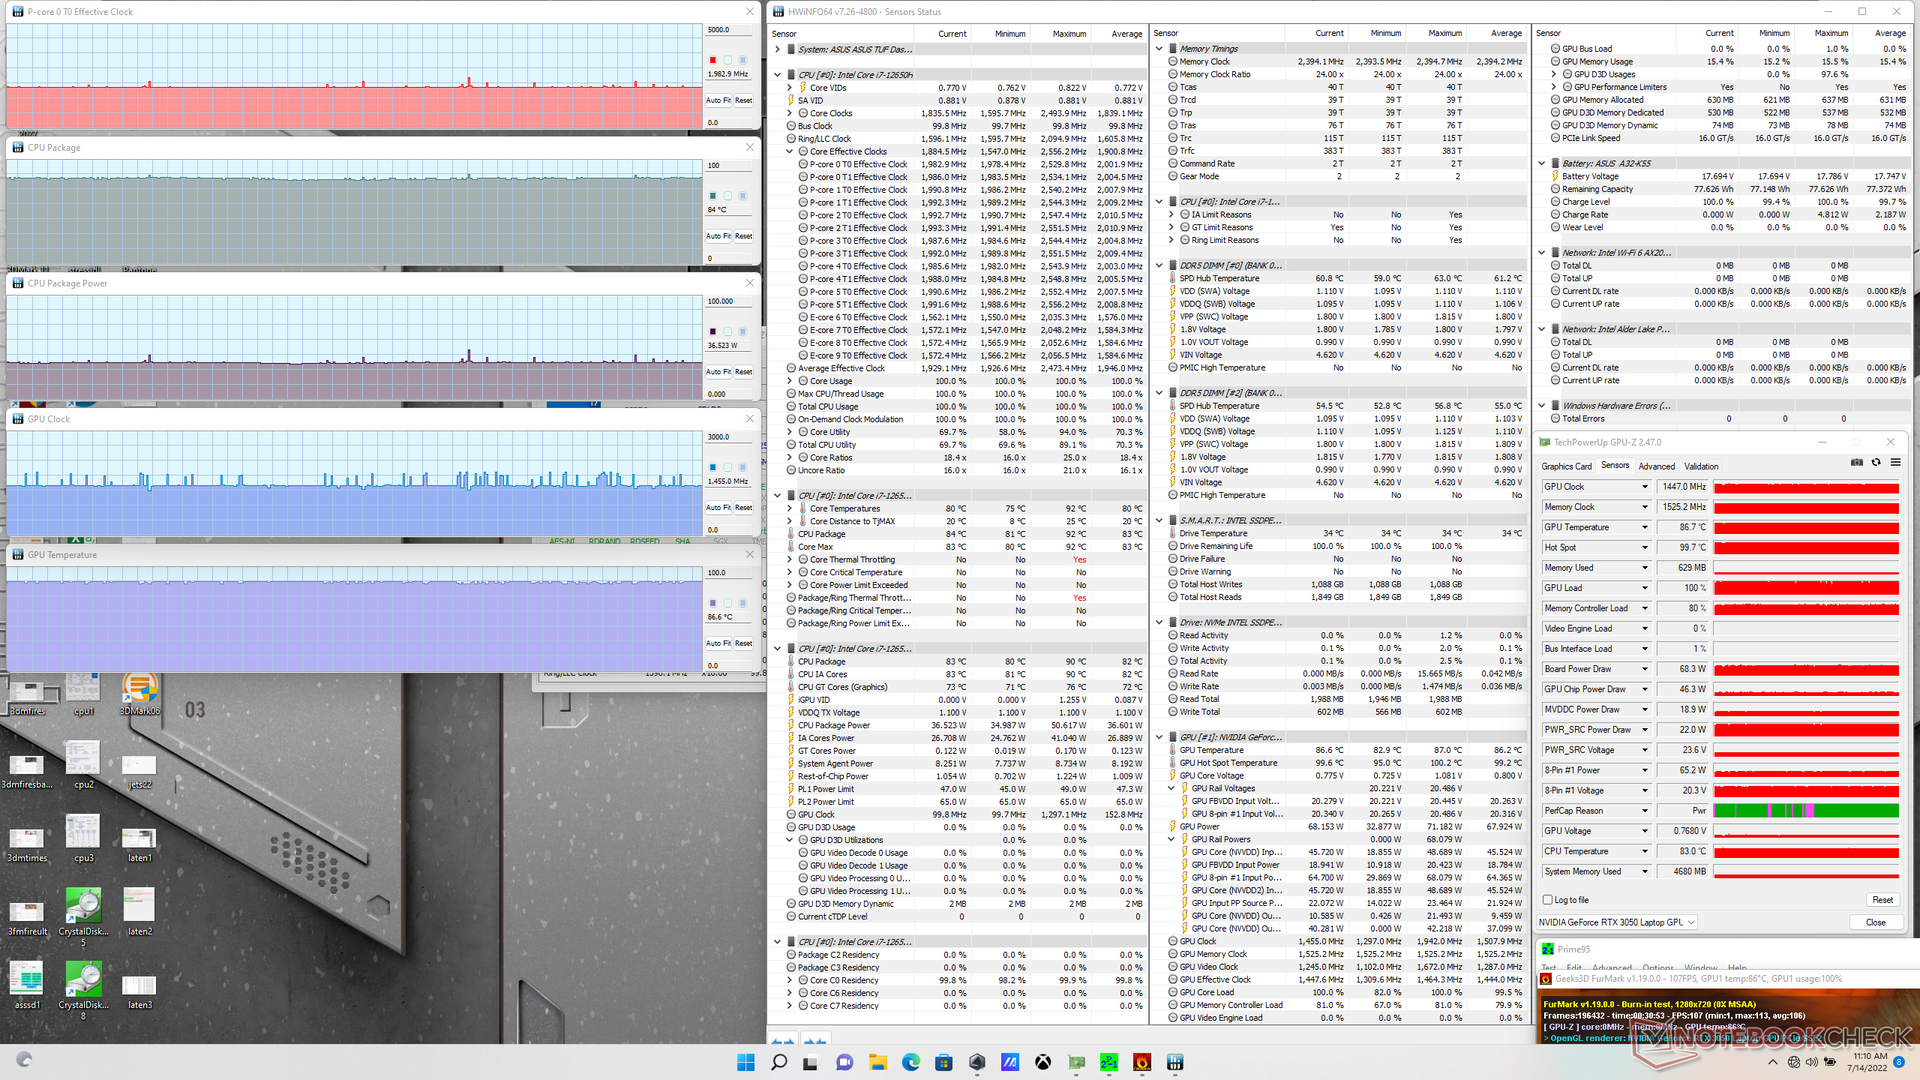Open the NVIDIA GeForce RTX 3050 GPU selector

point(1618,923)
